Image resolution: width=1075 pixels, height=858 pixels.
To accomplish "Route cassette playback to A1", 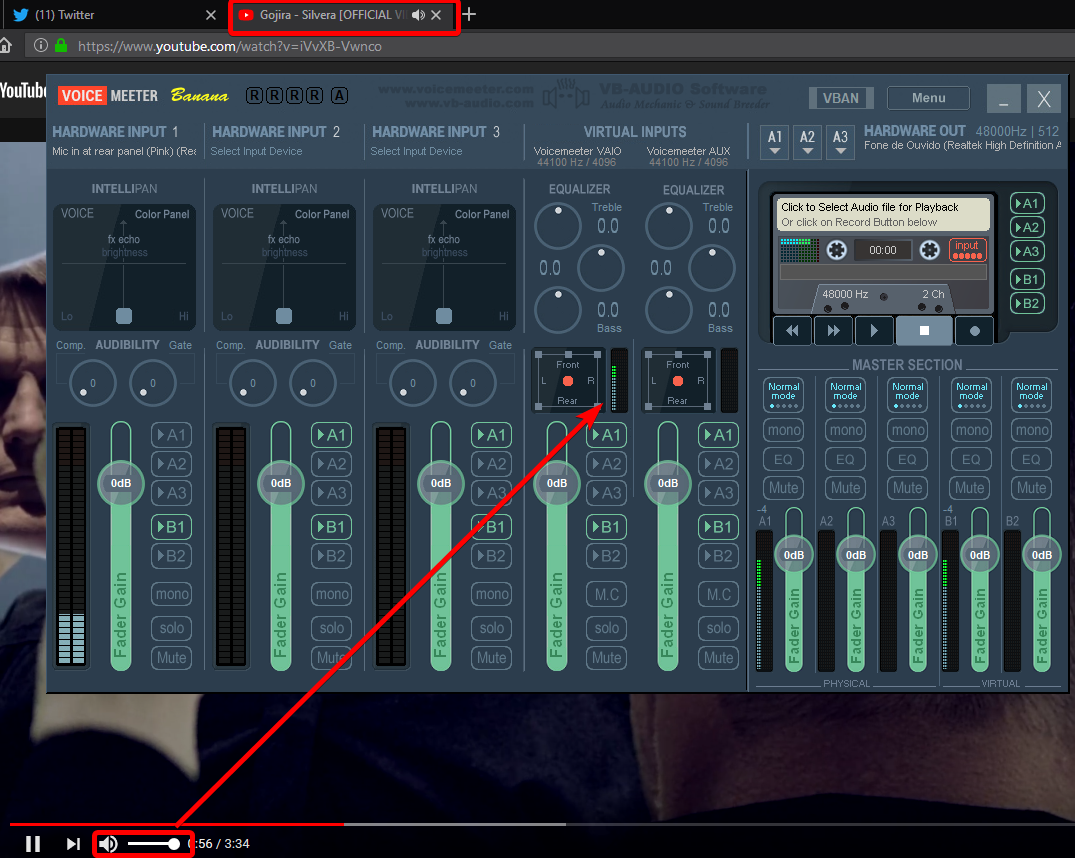I will [x=1027, y=203].
